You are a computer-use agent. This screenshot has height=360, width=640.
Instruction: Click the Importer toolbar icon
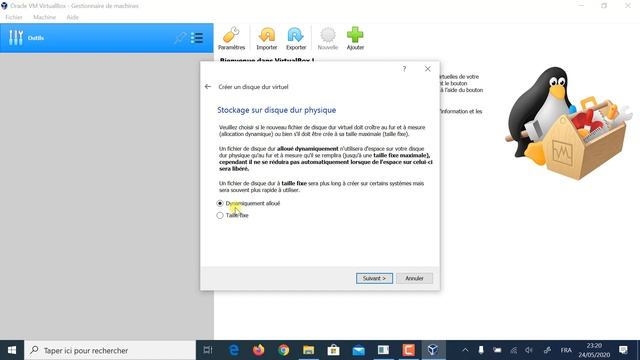coord(267,39)
